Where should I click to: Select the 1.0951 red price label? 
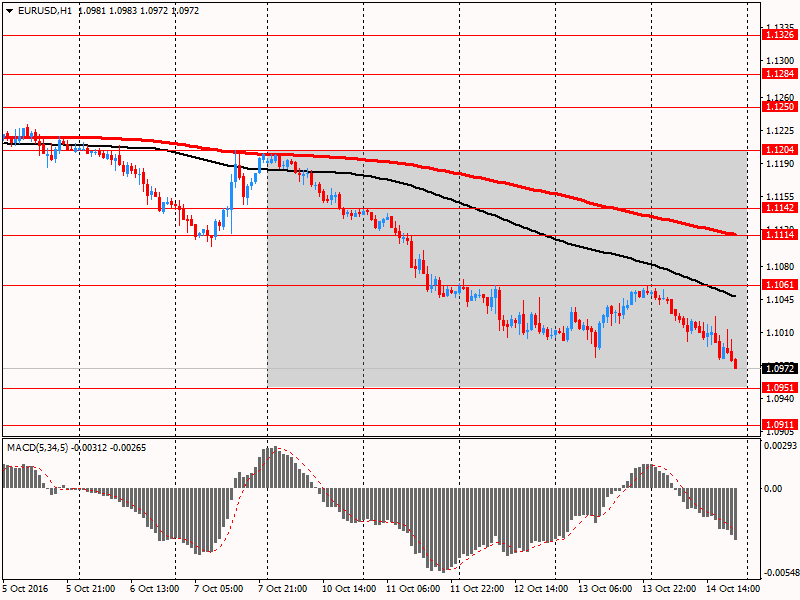[779, 387]
